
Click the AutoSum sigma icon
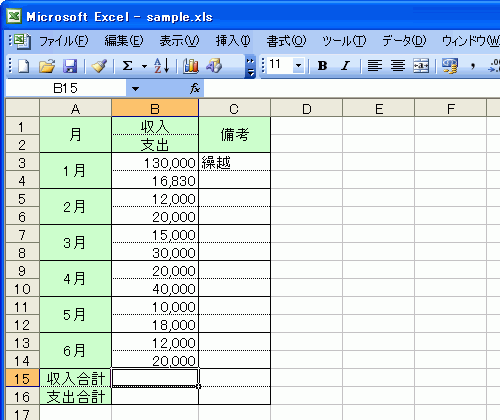pyautogui.click(x=127, y=66)
